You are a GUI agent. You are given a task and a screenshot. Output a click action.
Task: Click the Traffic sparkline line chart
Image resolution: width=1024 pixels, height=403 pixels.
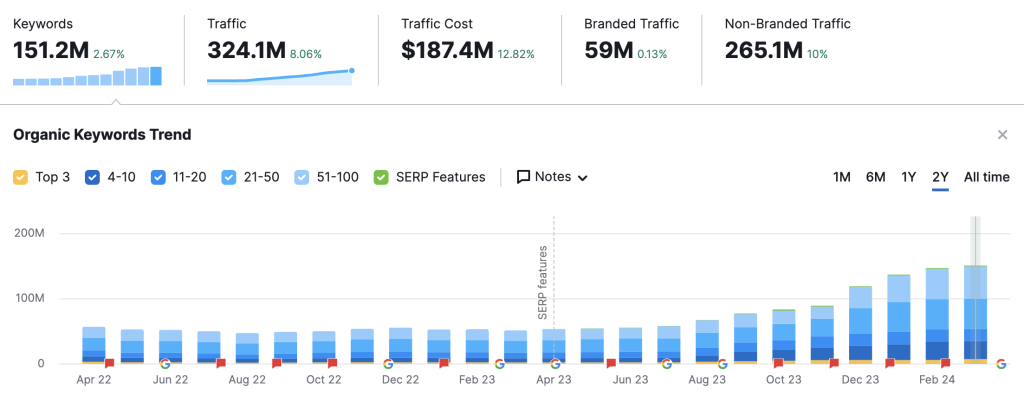pos(280,77)
